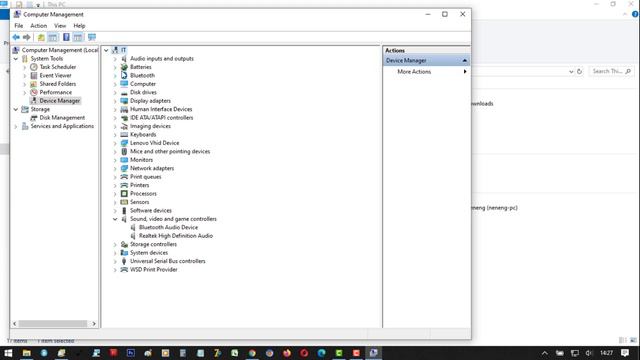Select the Computer category row

143,84
